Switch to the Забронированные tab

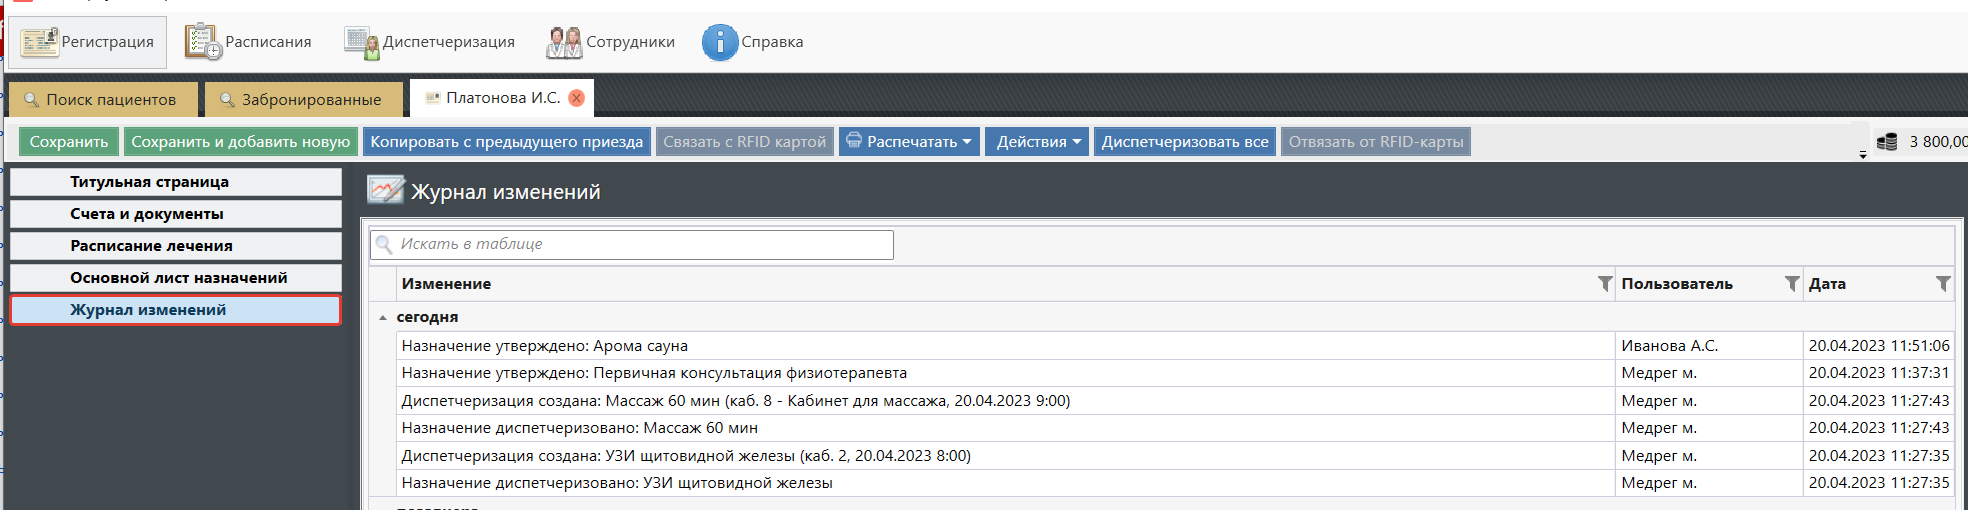pos(302,100)
